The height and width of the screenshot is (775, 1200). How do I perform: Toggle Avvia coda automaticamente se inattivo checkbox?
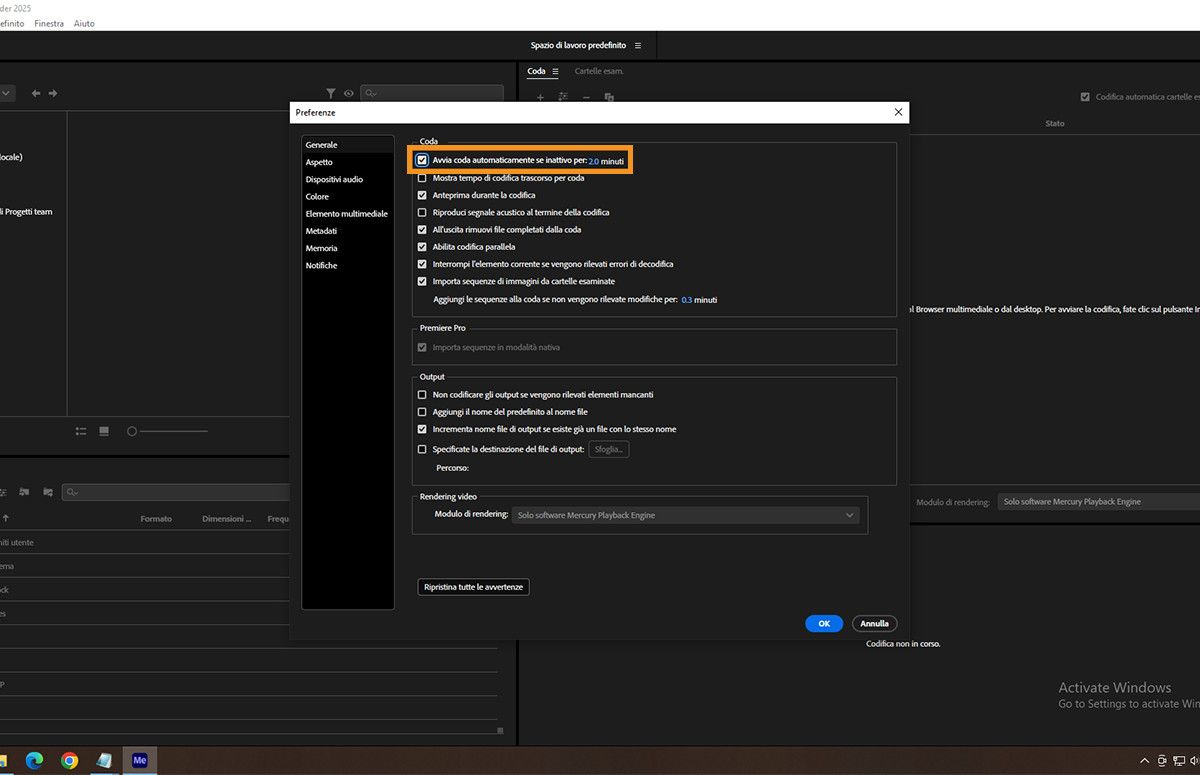422,160
